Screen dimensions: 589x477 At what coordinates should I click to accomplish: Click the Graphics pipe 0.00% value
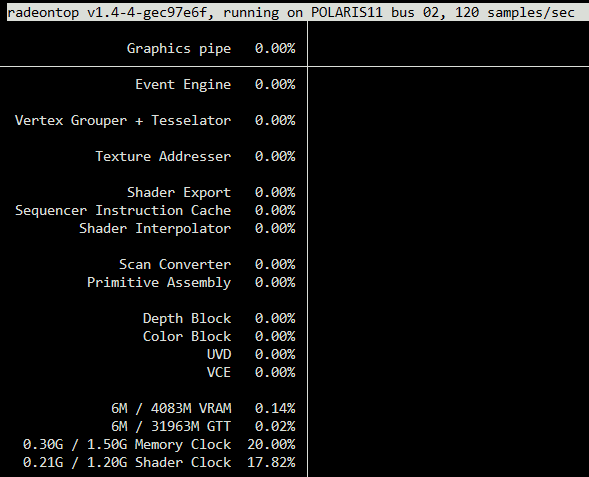(275, 48)
